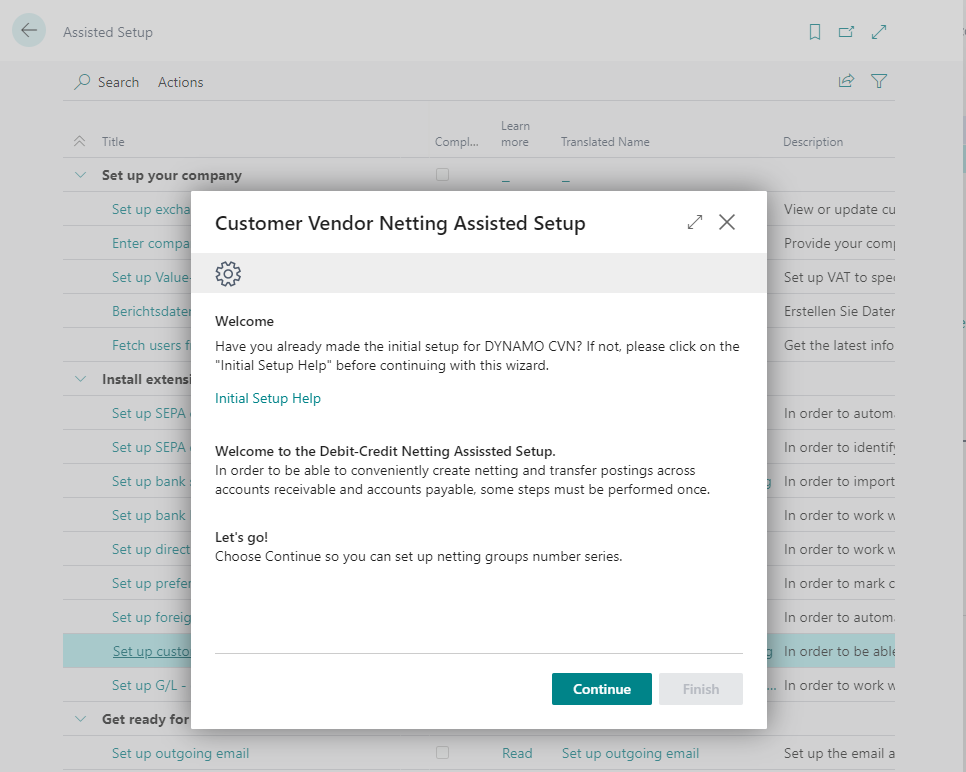Collapse the Set up your company section
This screenshot has height=772, width=966.
(81, 174)
